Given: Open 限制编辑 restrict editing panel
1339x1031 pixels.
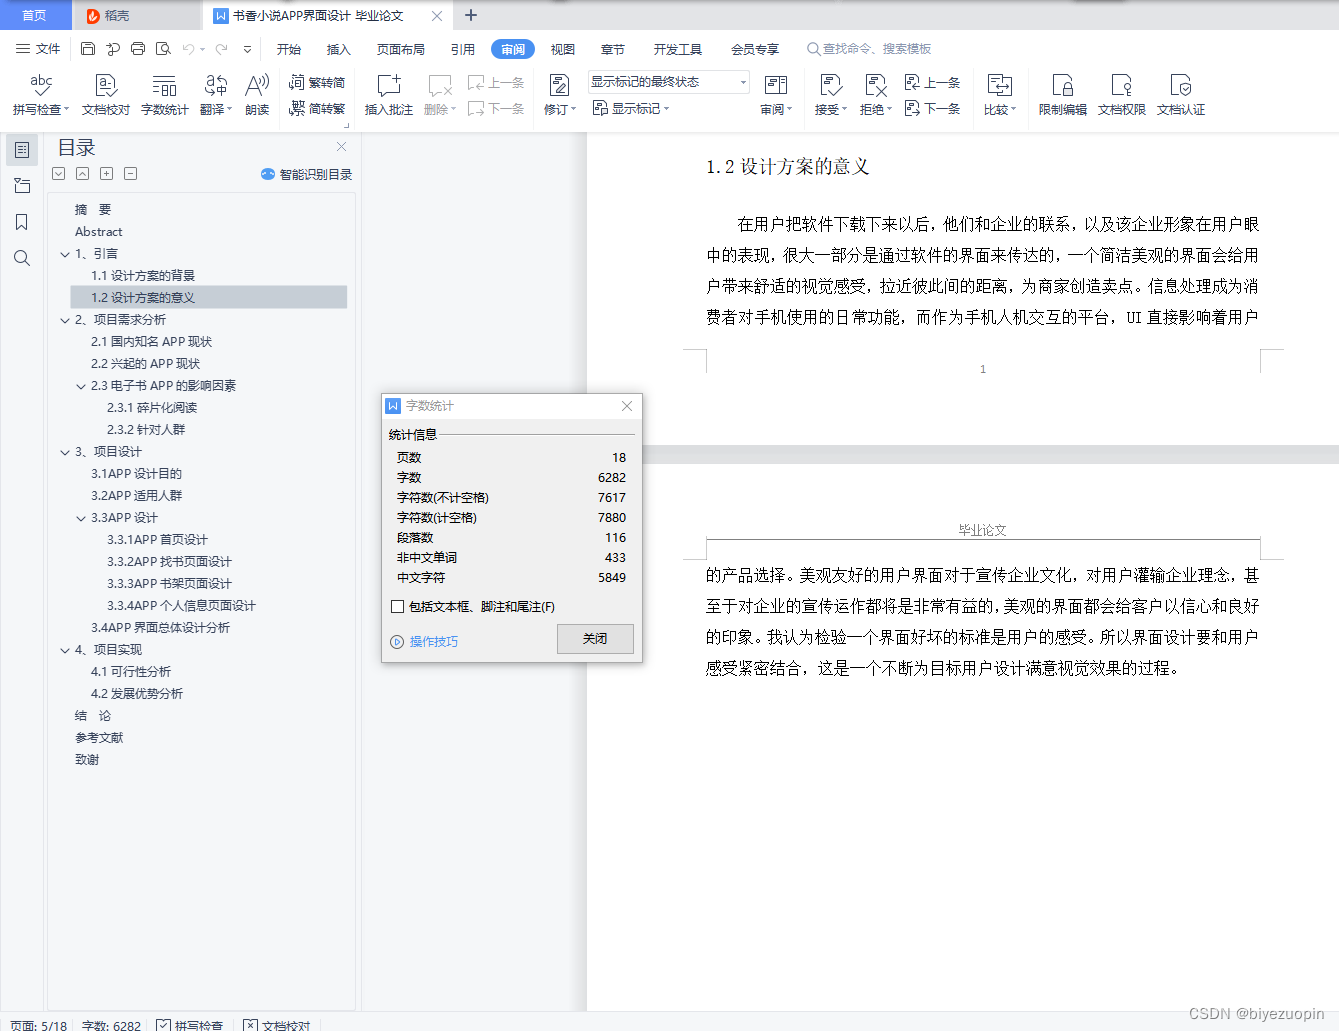Looking at the screenshot, I should point(1061,93).
